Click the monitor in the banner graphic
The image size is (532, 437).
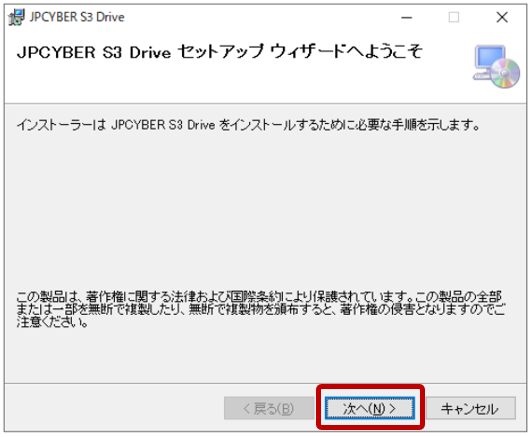(x=490, y=58)
